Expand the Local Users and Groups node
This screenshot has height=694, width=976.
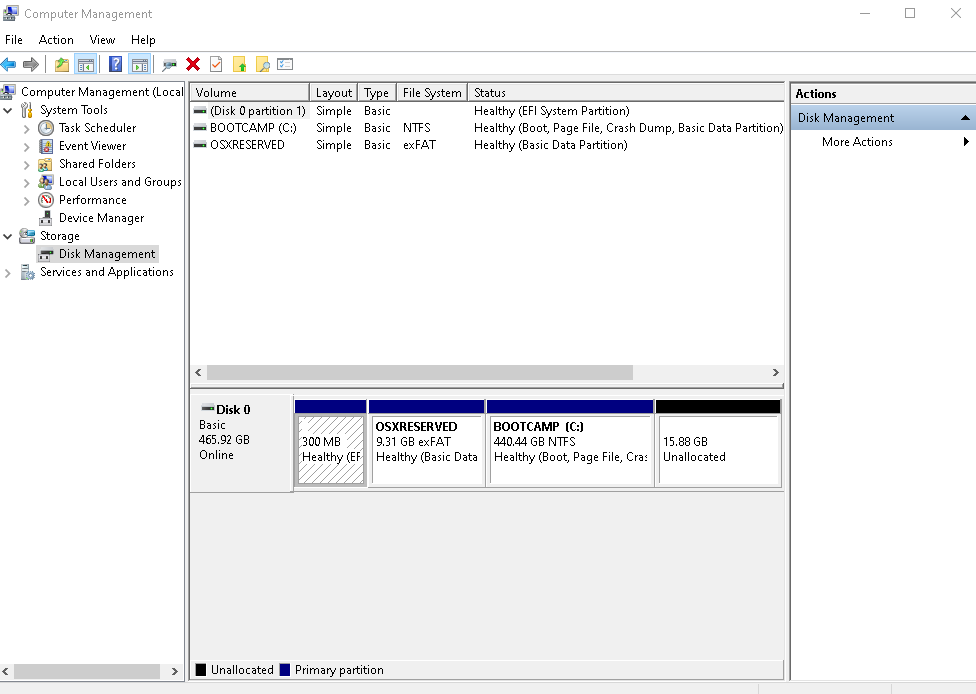tap(26, 183)
